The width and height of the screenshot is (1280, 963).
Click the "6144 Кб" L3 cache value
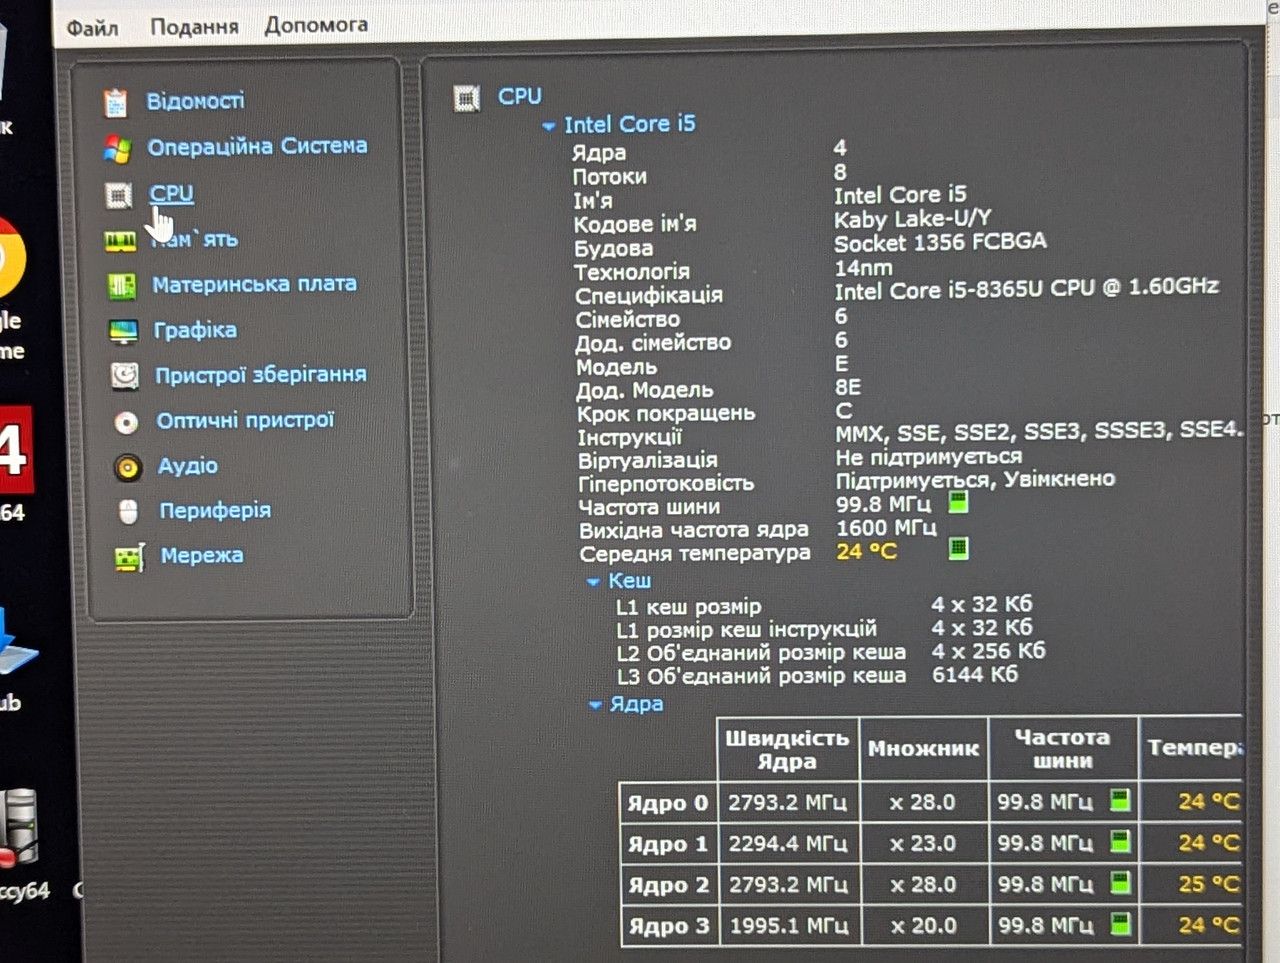[975, 675]
